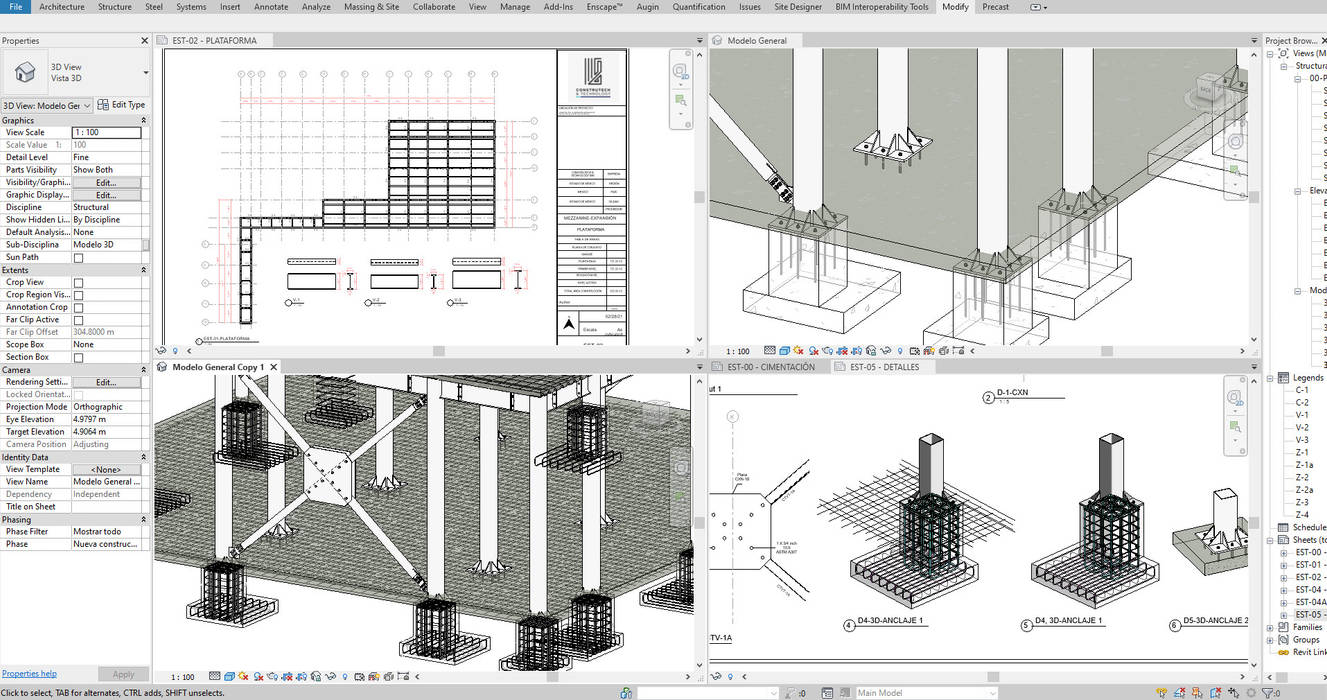This screenshot has height=700, width=1327.
Task: Expand the Families node in Project Browser
Action: [x=1271, y=628]
